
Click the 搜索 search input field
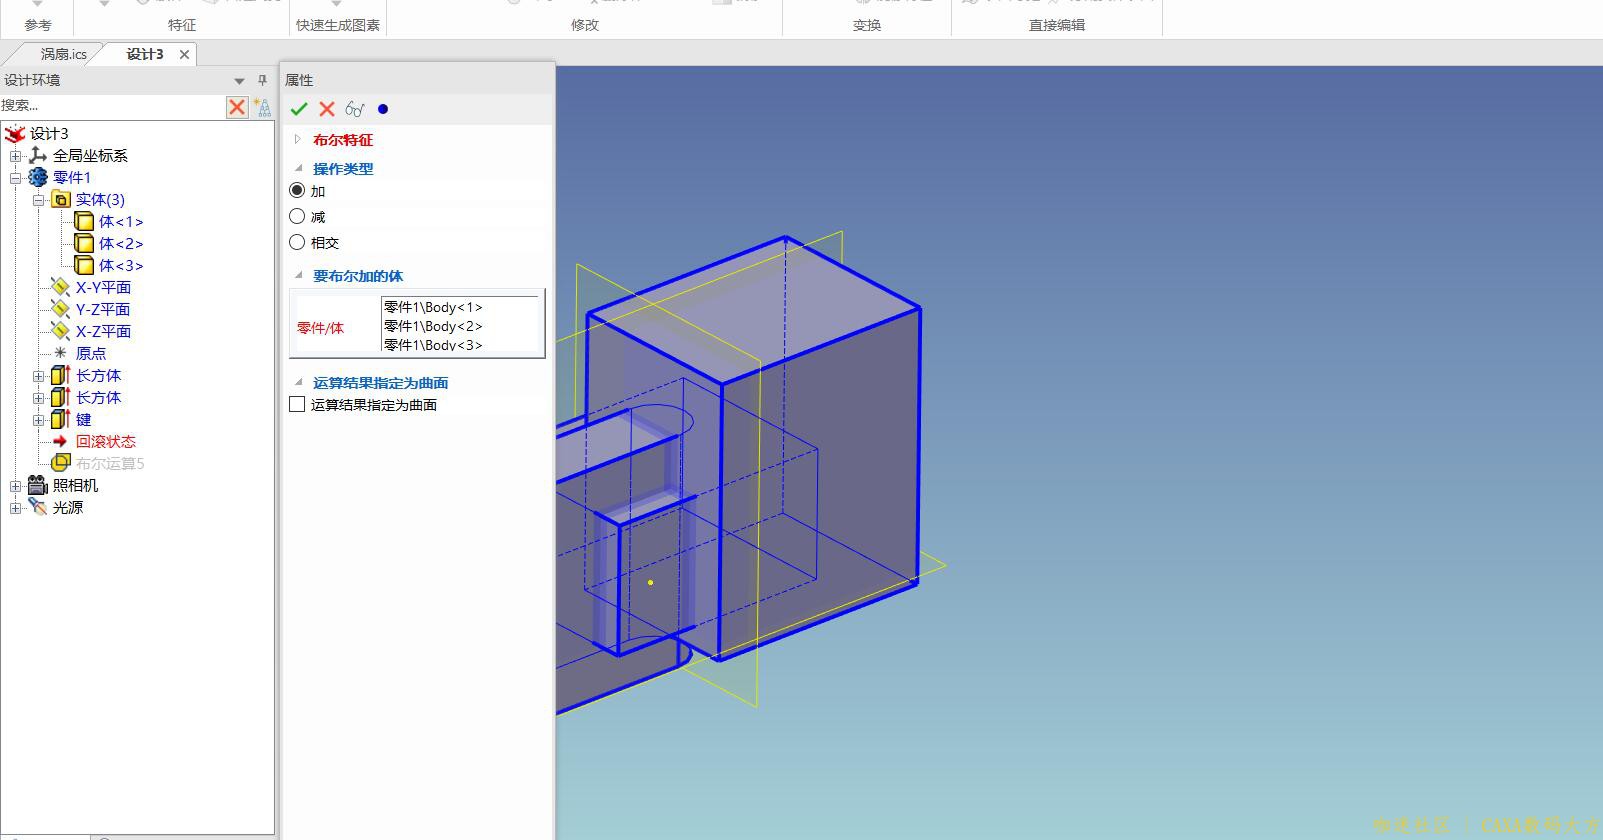pyautogui.click(x=112, y=106)
